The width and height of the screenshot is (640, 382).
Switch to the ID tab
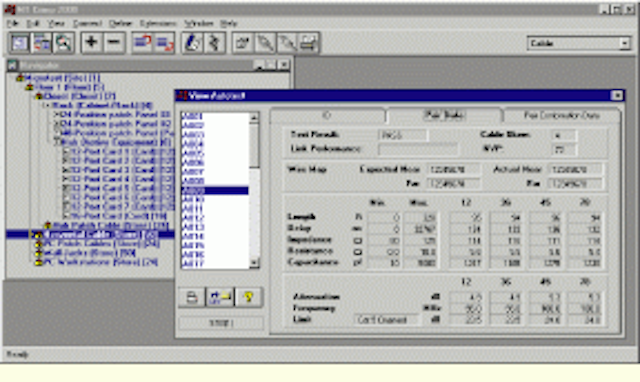(327, 115)
